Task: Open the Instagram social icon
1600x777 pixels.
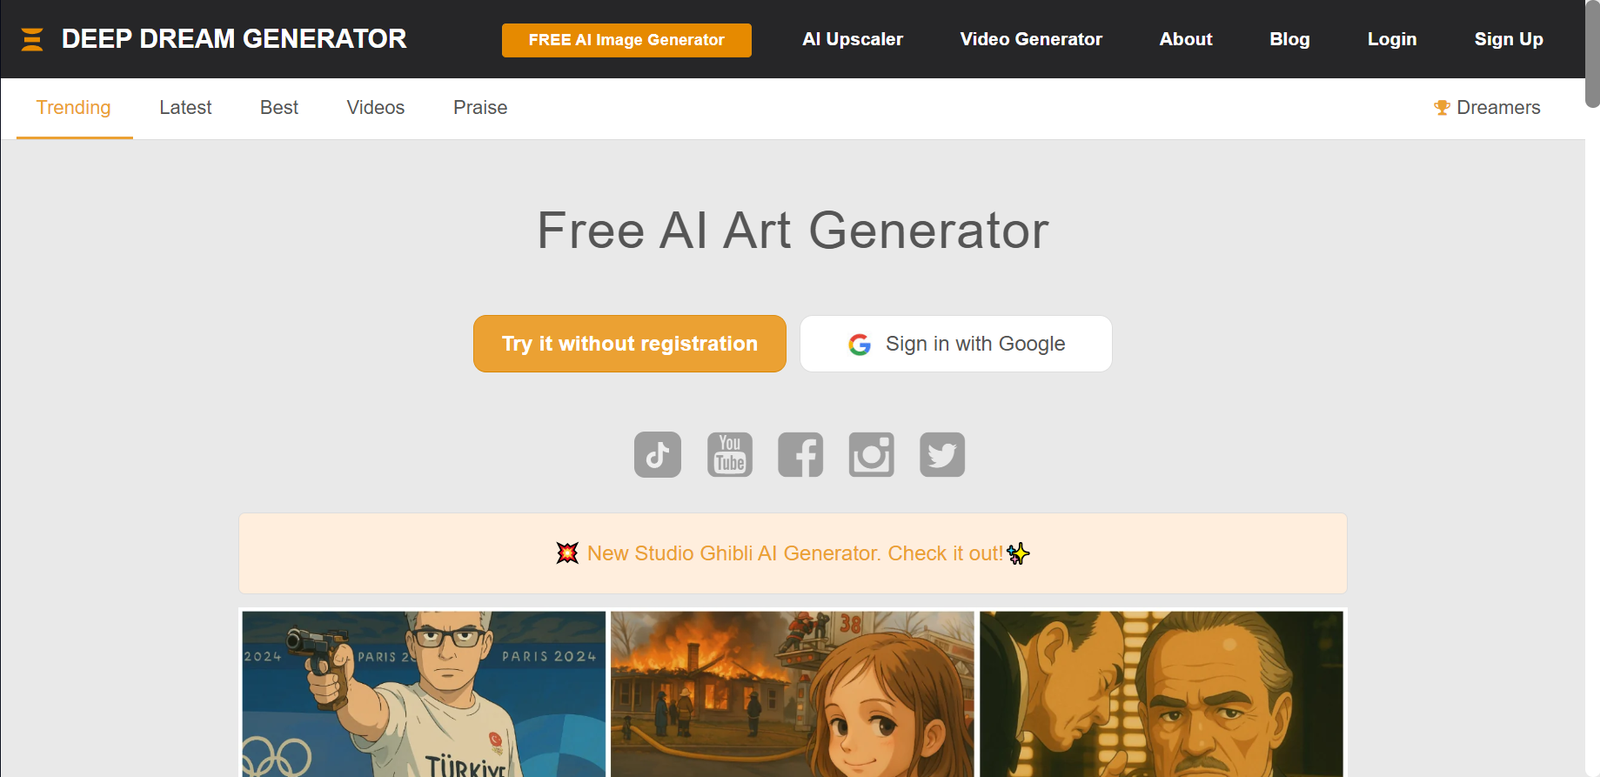Action: [x=871, y=455]
